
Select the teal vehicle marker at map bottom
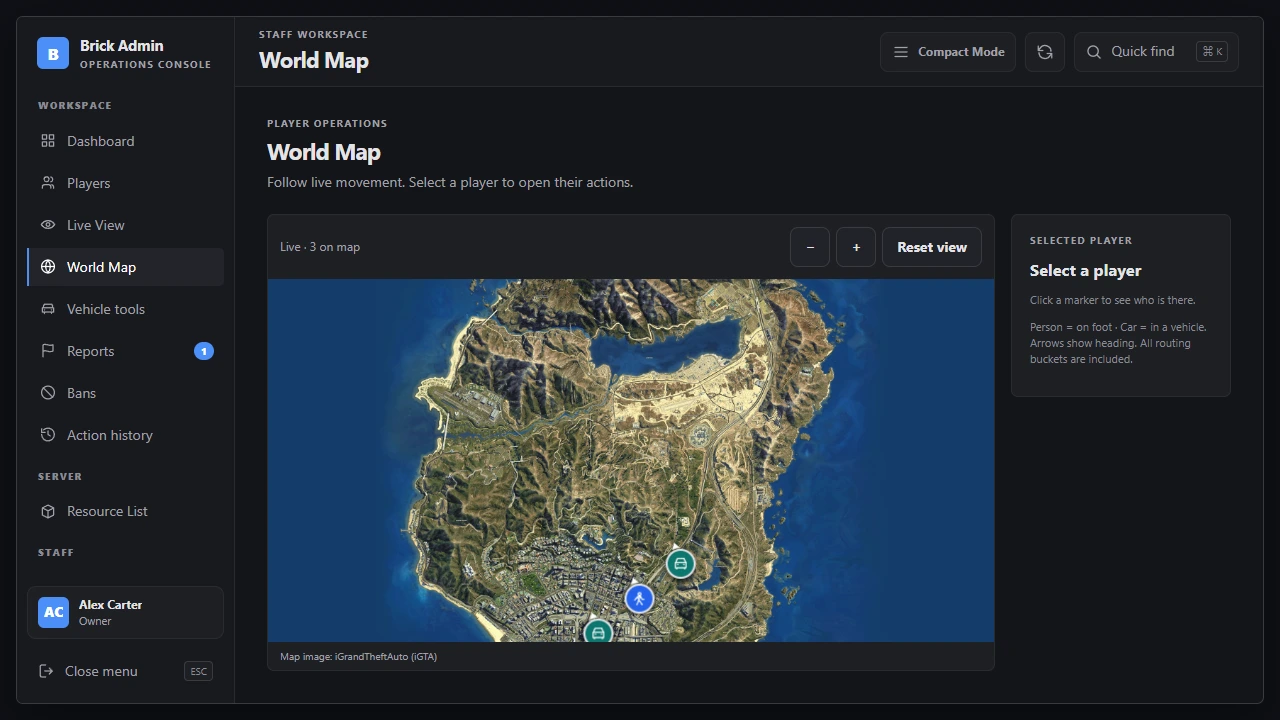(598, 632)
